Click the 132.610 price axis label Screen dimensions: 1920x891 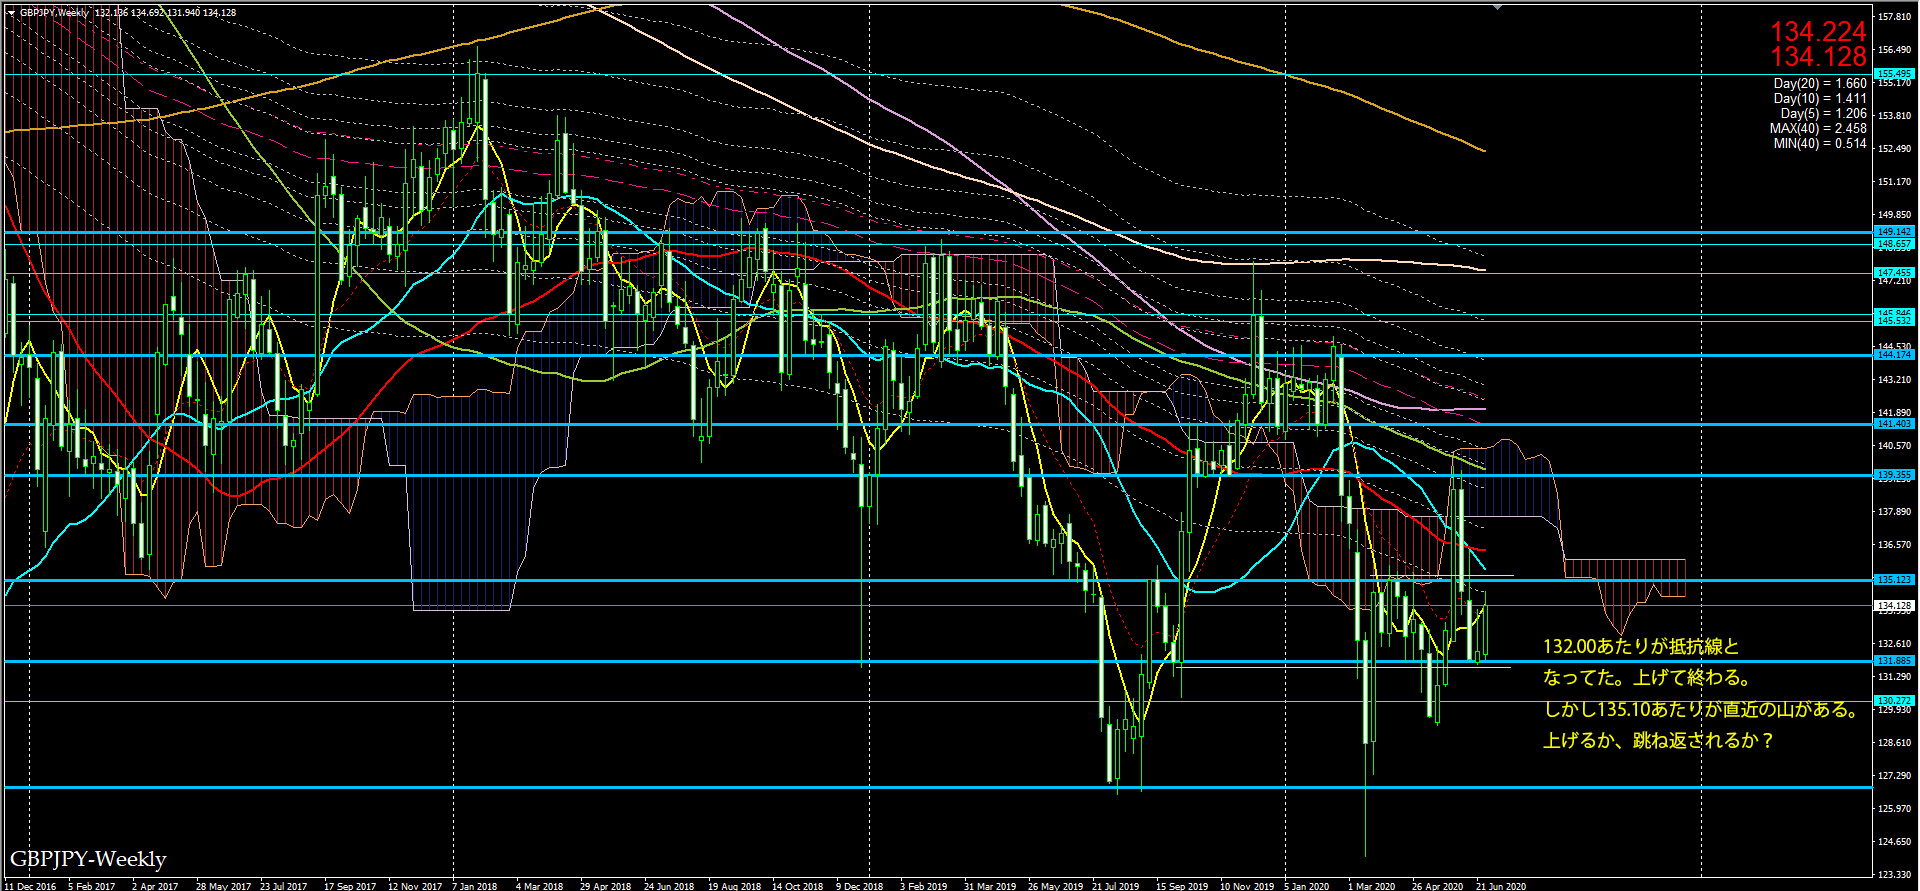click(x=1895, y=644)
